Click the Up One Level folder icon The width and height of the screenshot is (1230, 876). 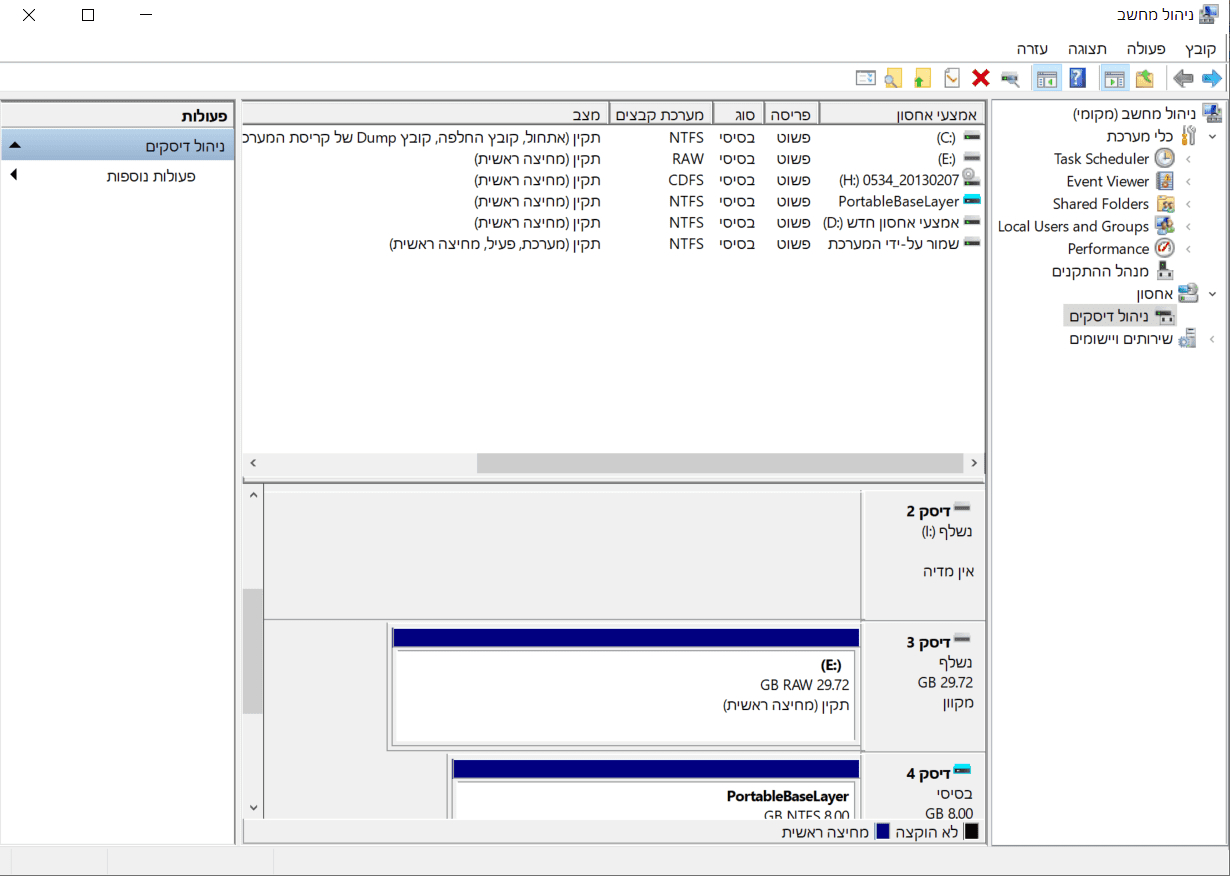[1144, 78]
